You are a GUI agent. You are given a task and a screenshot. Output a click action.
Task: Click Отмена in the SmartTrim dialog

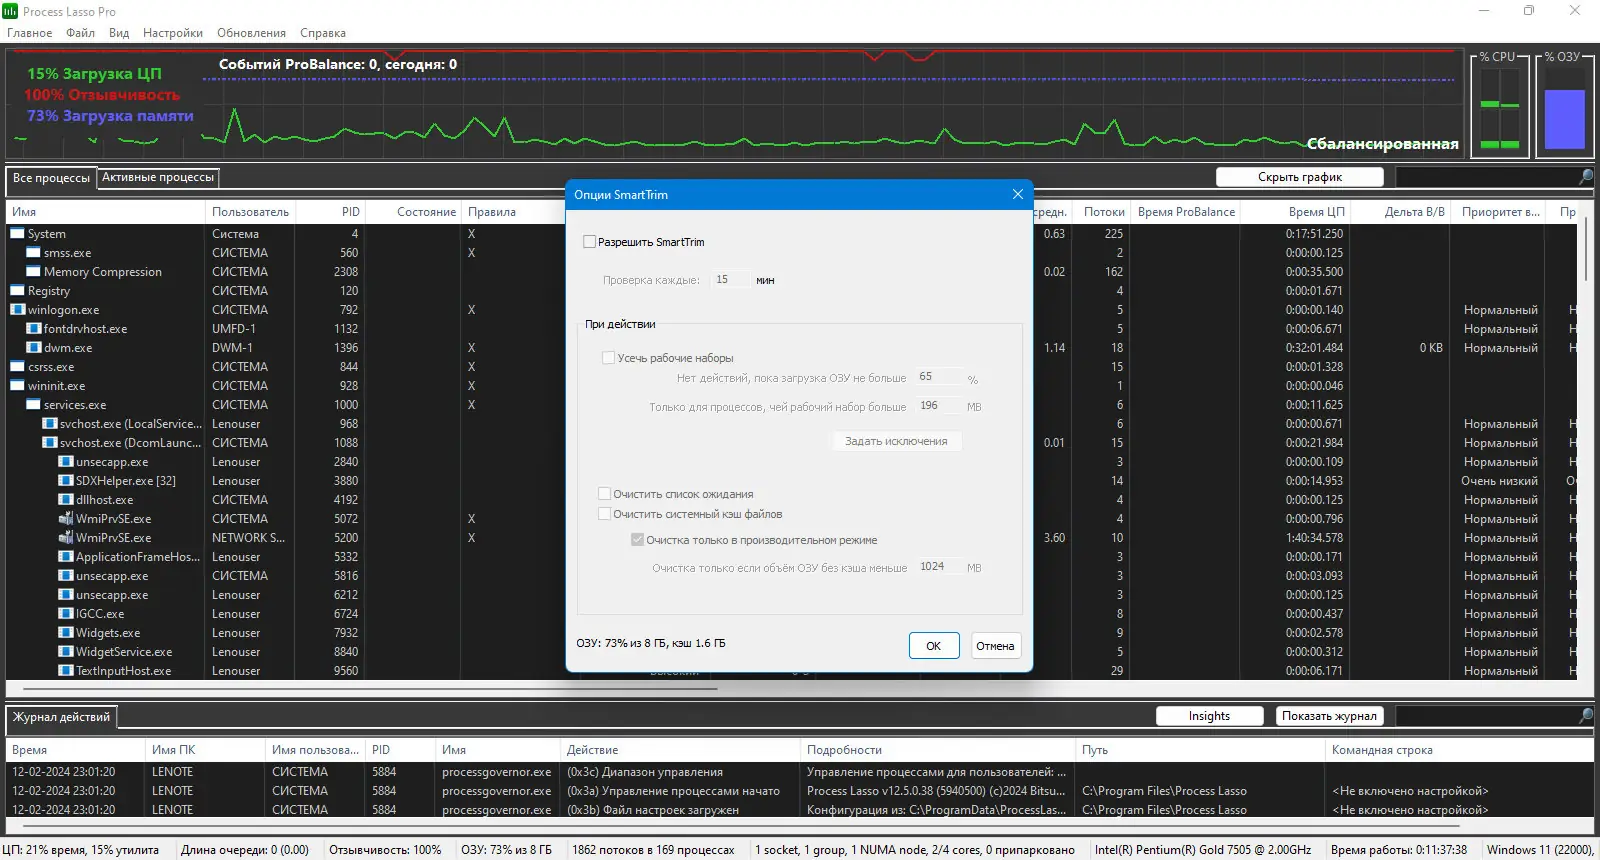tap(995, 646)
